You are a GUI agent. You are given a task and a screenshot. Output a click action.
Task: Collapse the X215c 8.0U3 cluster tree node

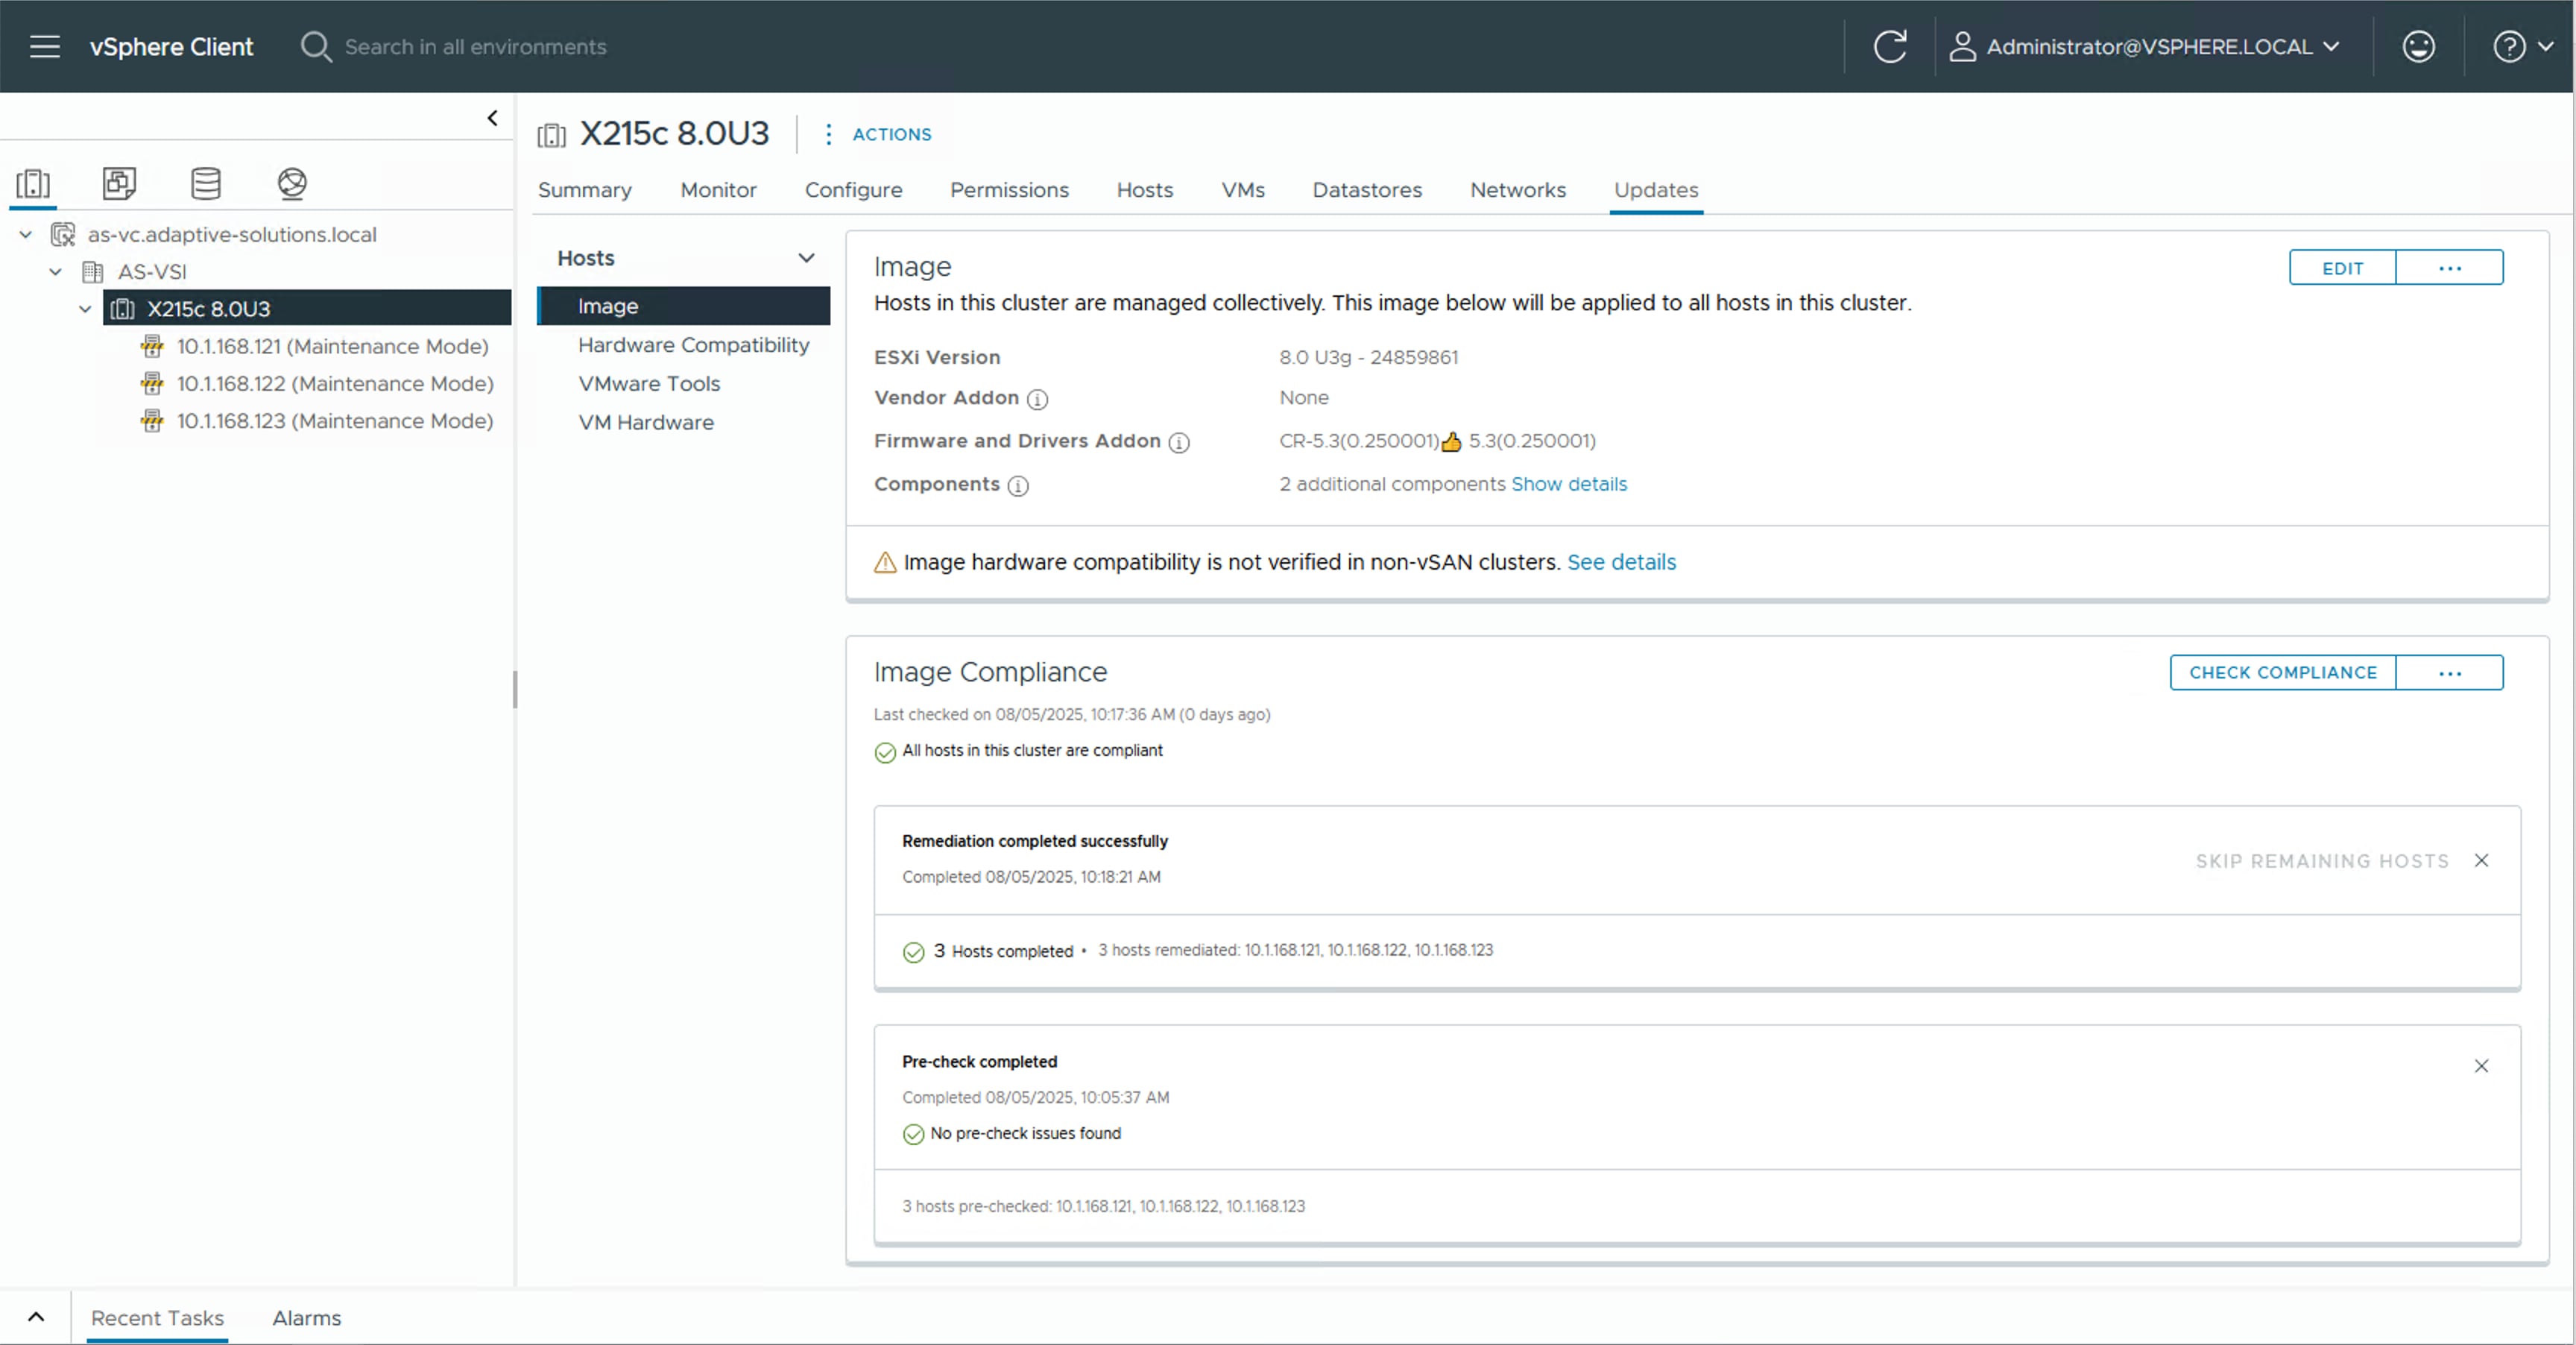87,309
